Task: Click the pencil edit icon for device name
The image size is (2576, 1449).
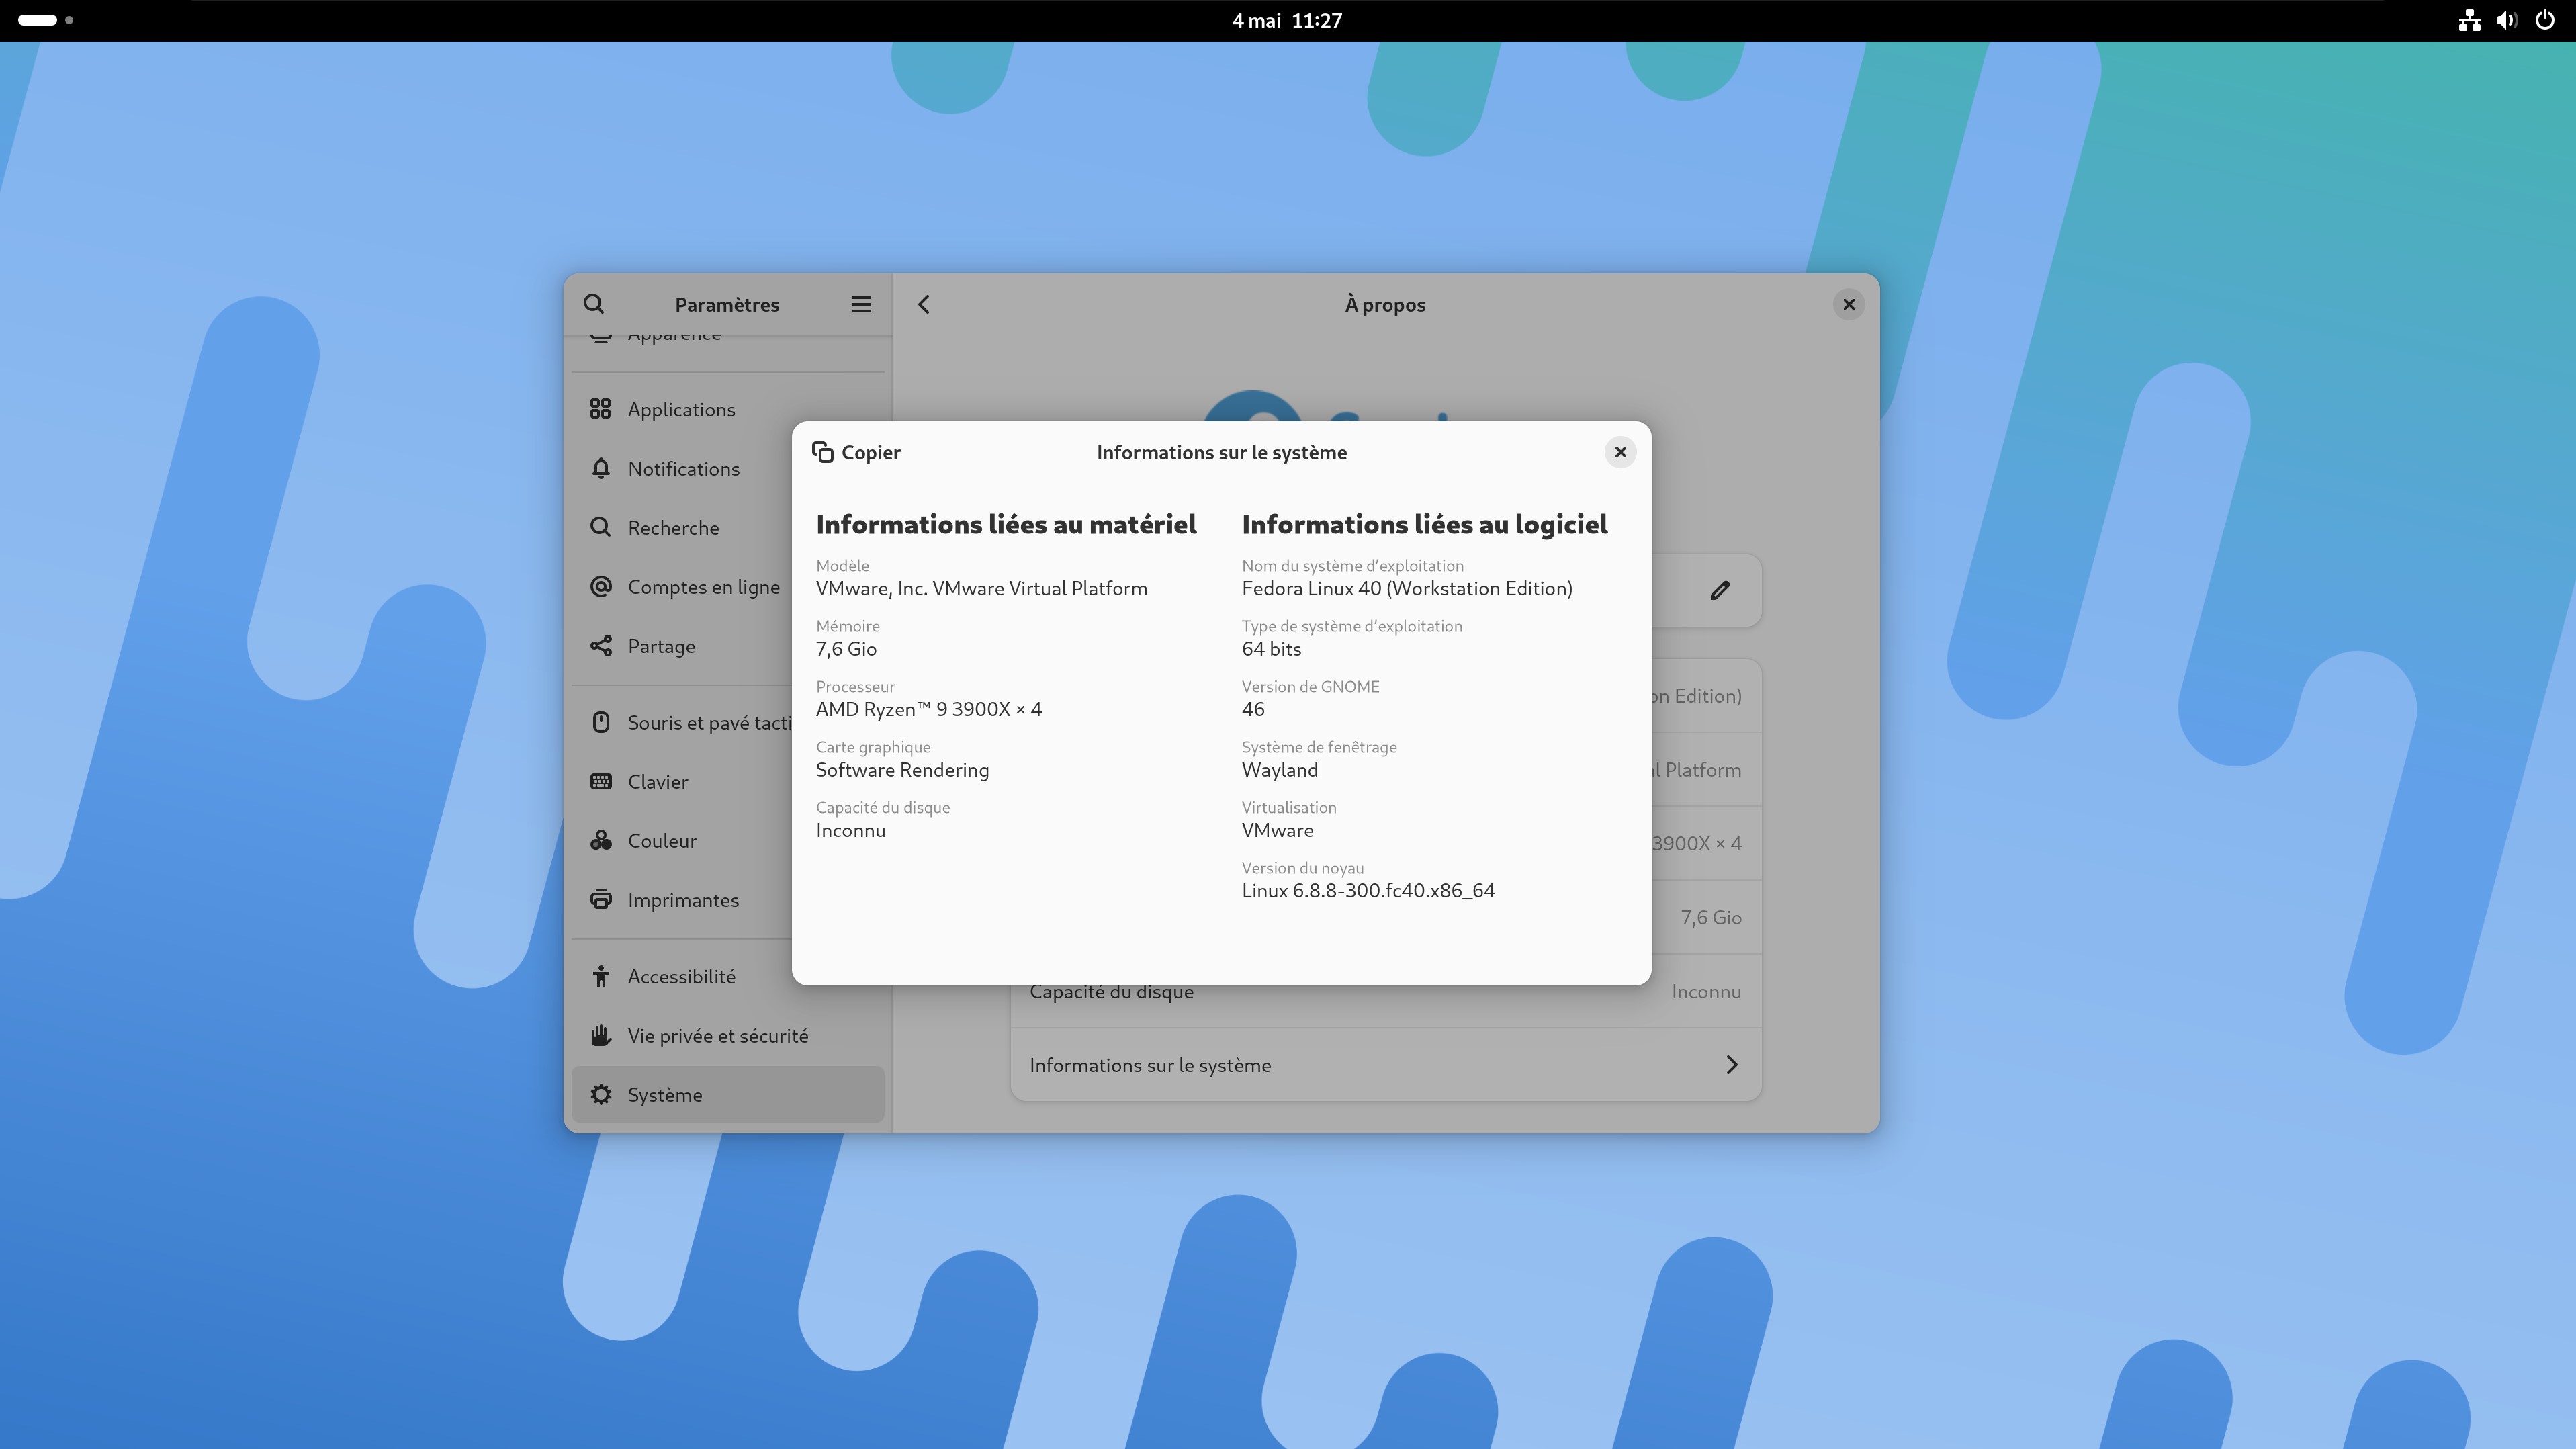Action: click(x=1719, y=591)
